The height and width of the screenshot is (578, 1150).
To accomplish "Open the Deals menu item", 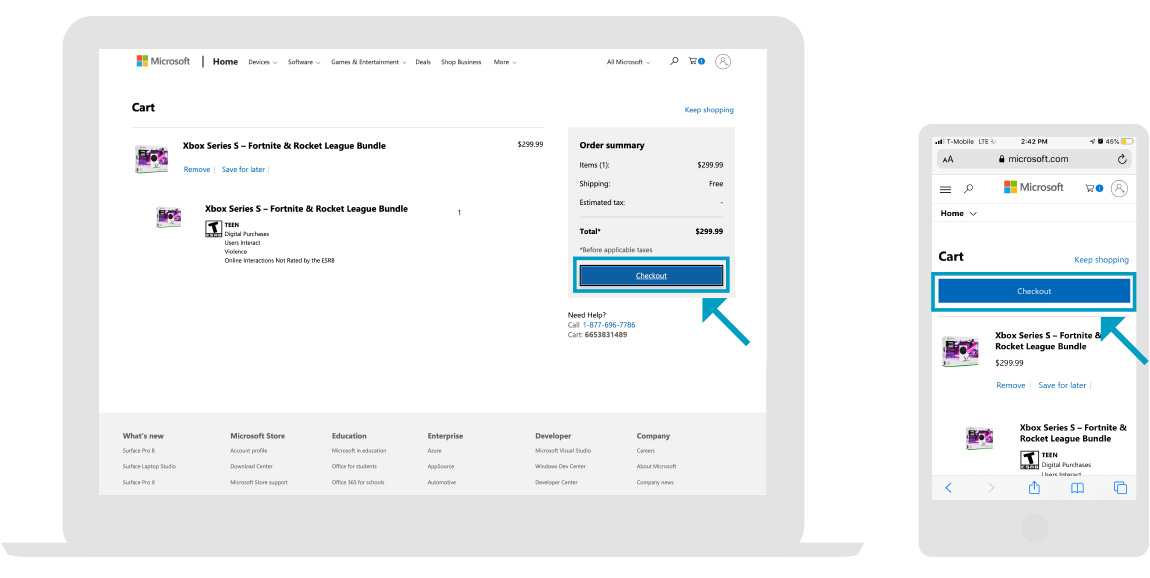I will 423,62.
